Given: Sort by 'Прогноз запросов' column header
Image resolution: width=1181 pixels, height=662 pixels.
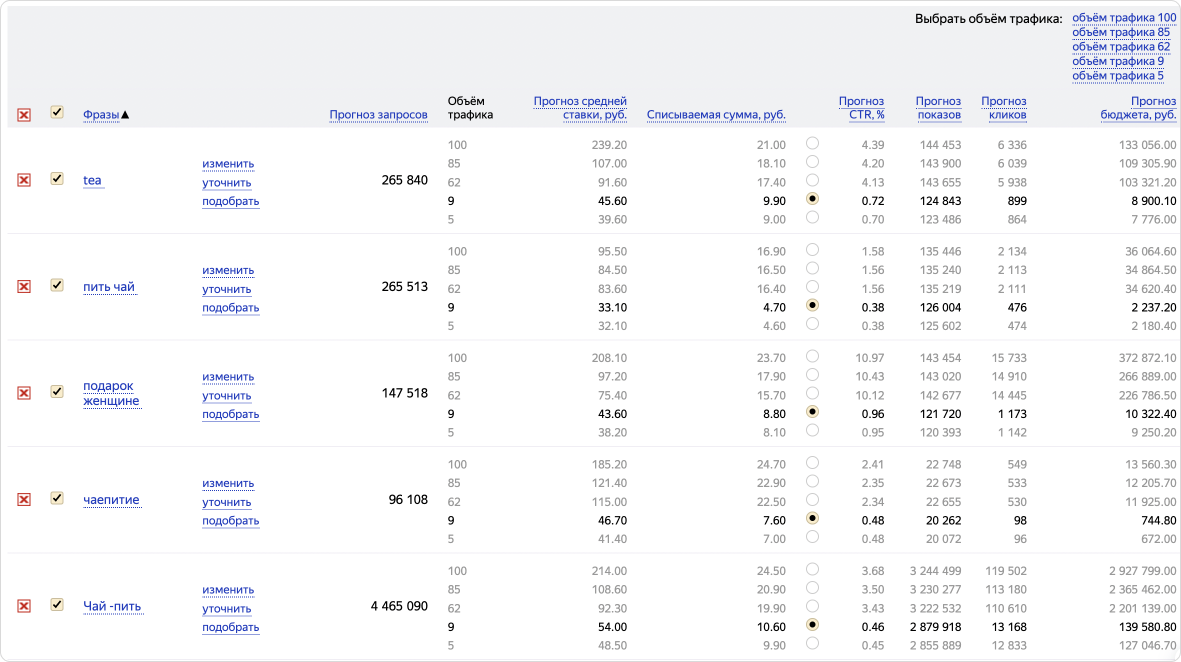Looking at the screenshot, I should [378, 115].
